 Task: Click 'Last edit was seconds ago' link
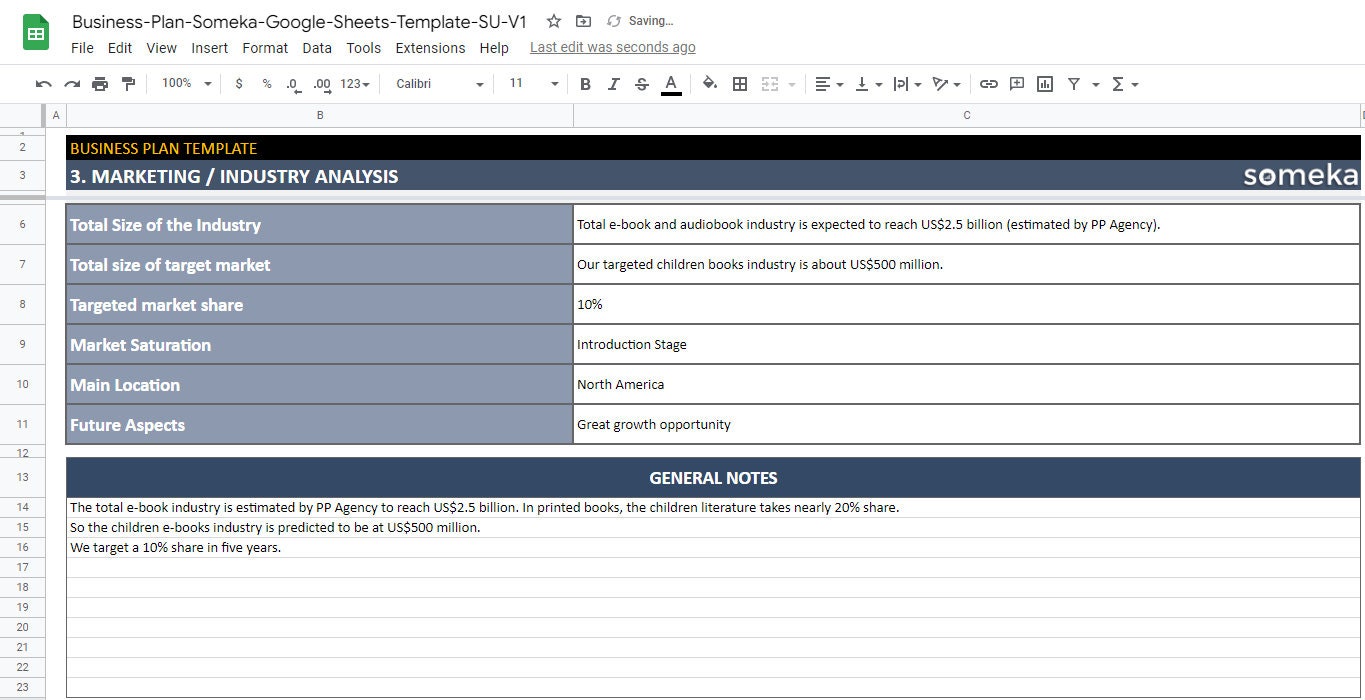click(x=613, y=47)
